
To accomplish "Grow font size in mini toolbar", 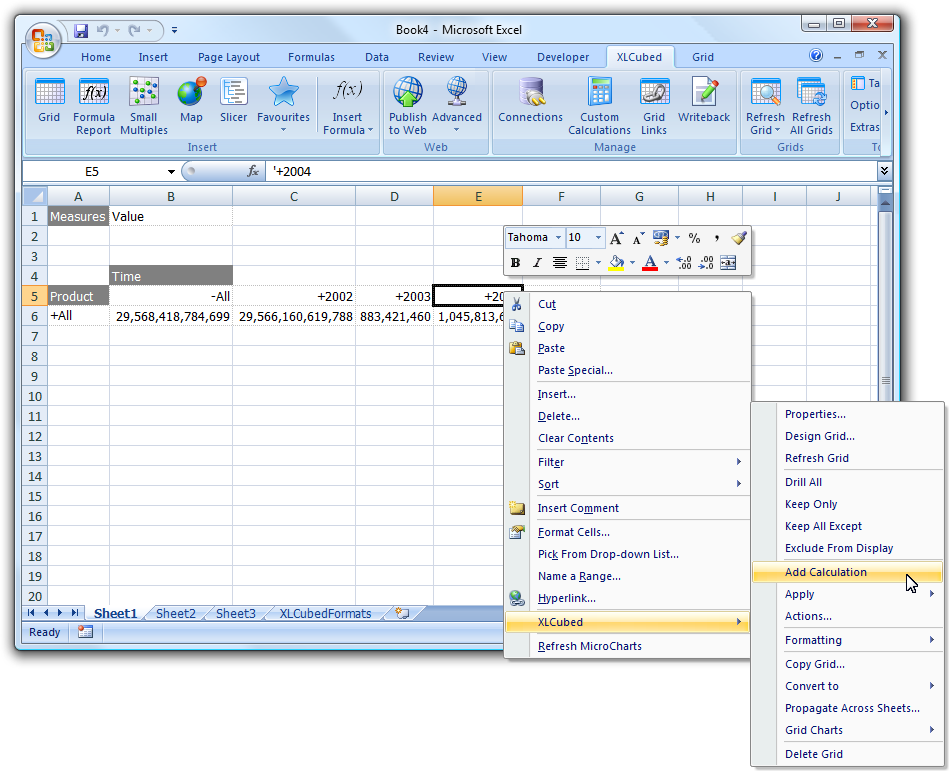I will (616, 238).
